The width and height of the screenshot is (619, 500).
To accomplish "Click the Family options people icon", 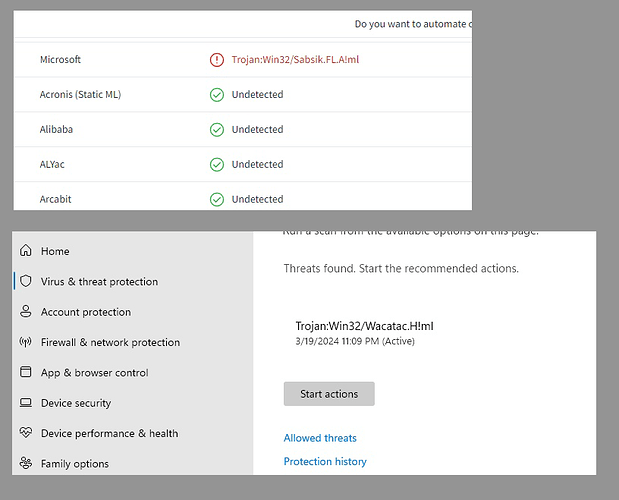I will [26, 464].
